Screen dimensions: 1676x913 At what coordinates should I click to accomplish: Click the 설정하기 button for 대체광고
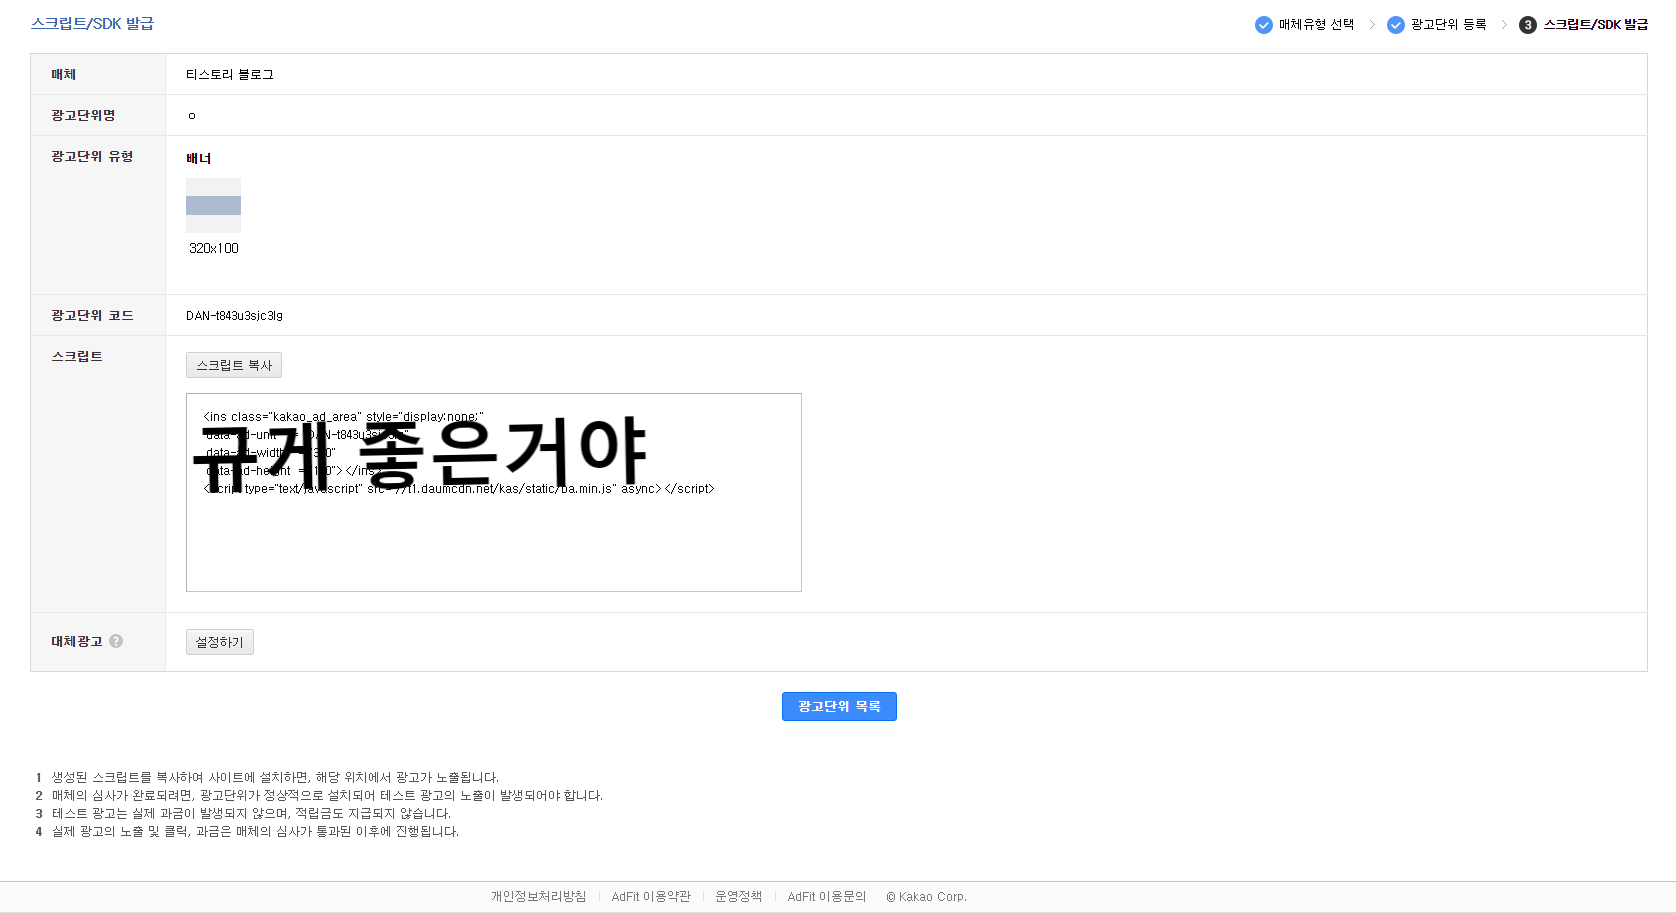[x=220, y=642]
